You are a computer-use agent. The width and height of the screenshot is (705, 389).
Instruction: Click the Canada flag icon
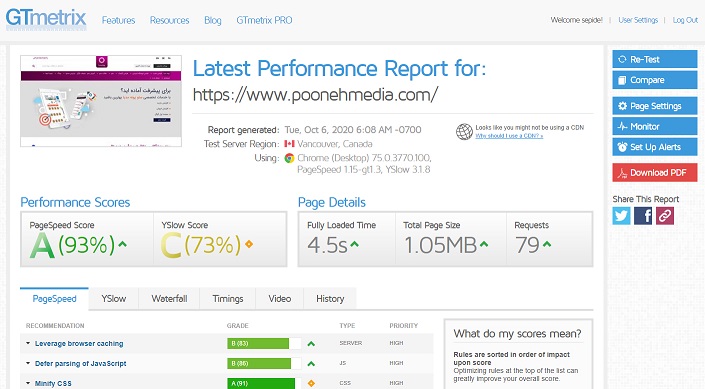[x=290, y=144]
